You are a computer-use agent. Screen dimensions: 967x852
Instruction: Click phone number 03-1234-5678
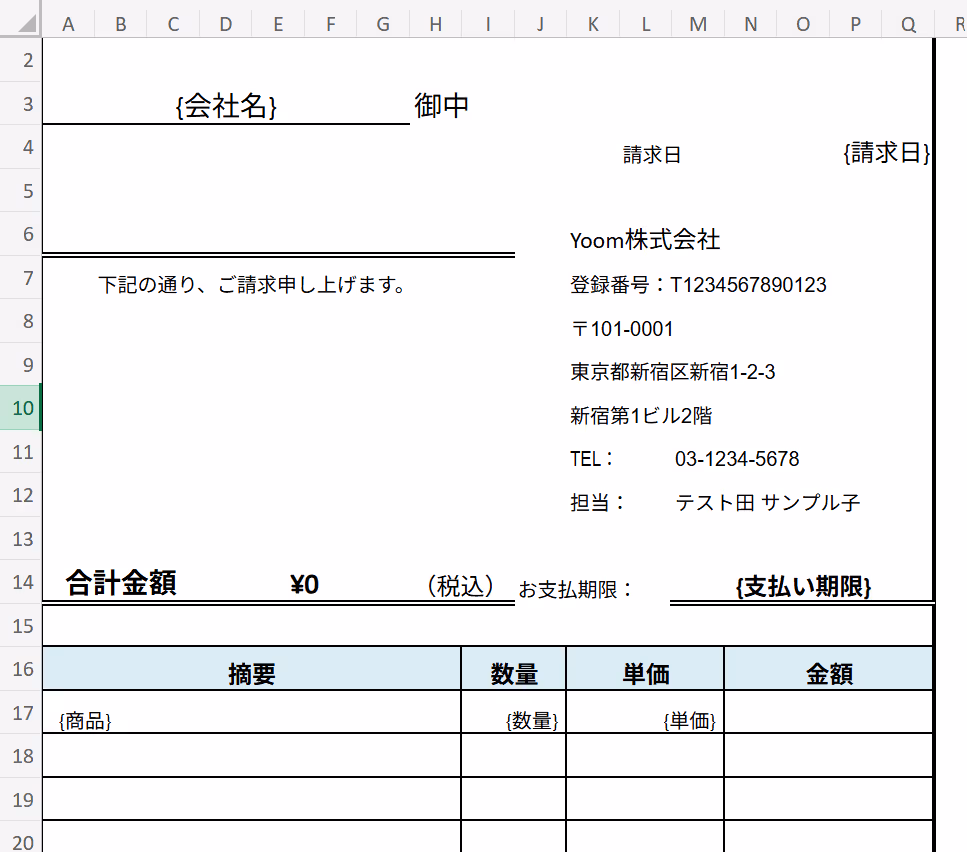(x=737, y=459)
